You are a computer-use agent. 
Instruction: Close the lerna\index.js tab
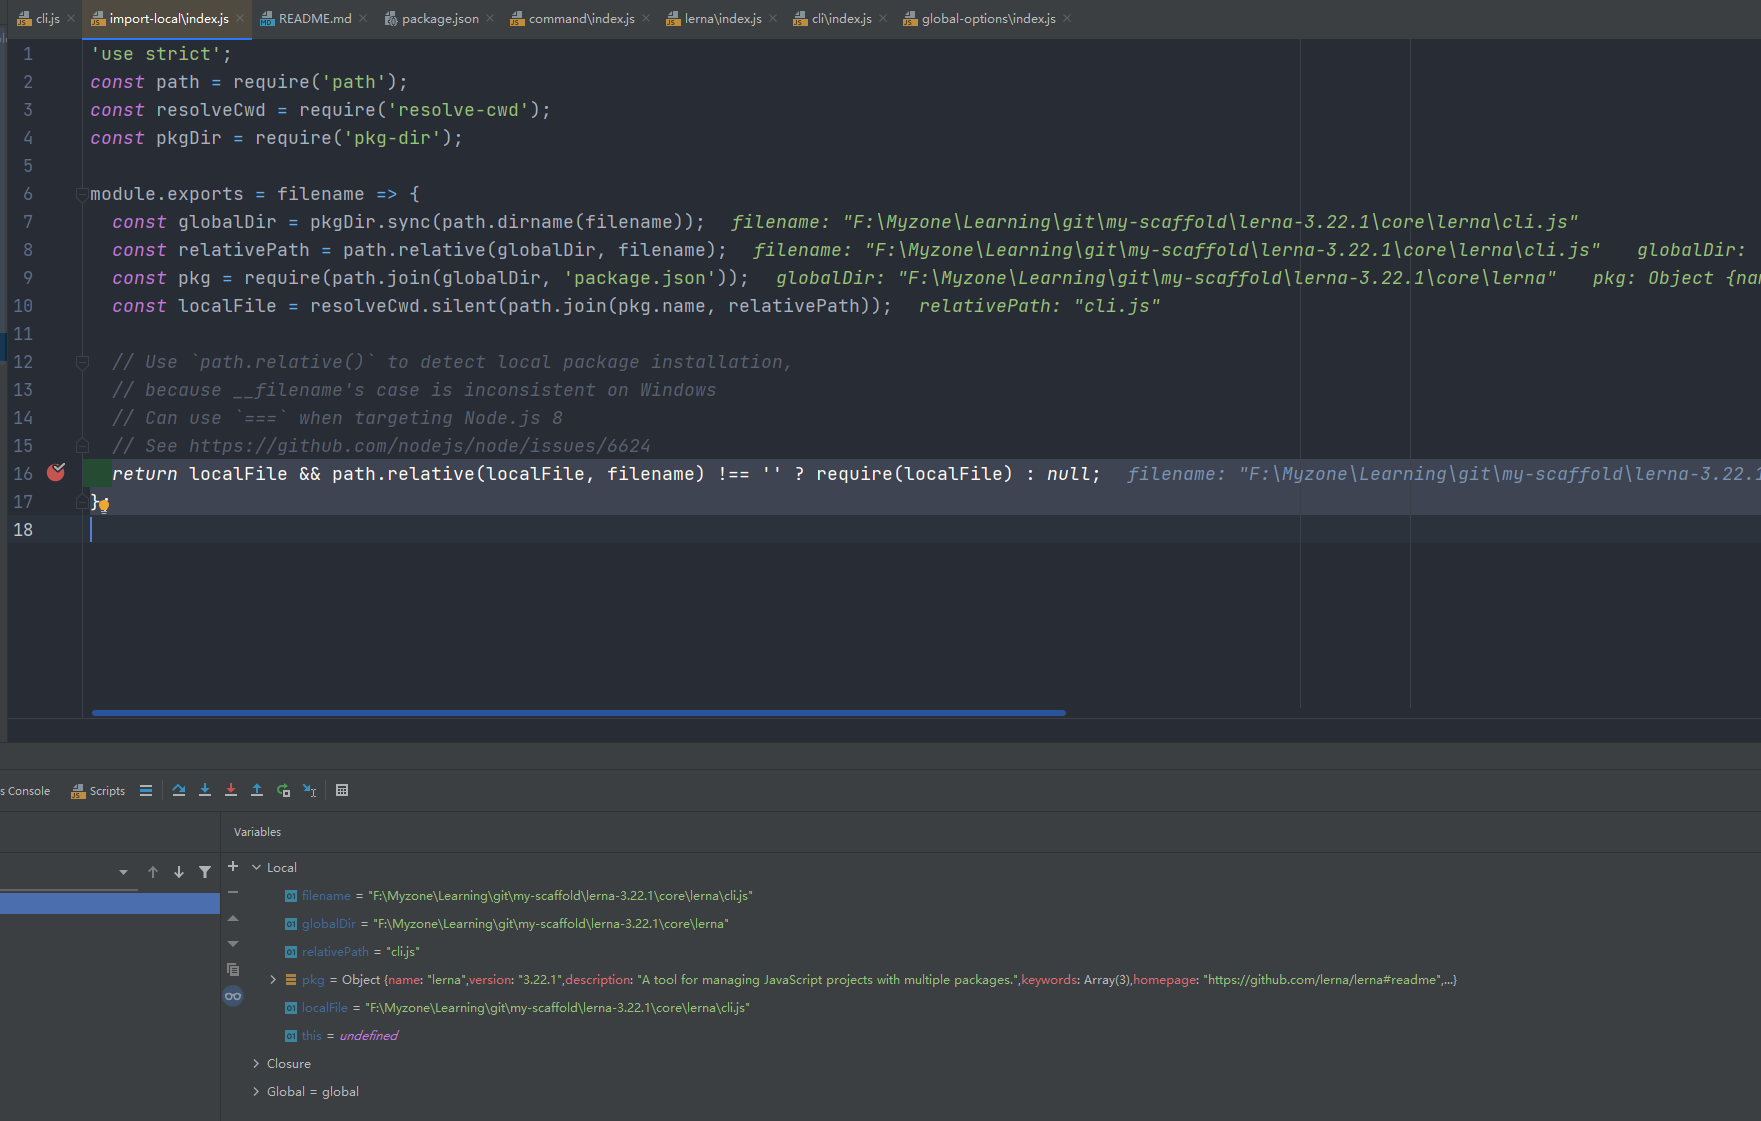773,19
